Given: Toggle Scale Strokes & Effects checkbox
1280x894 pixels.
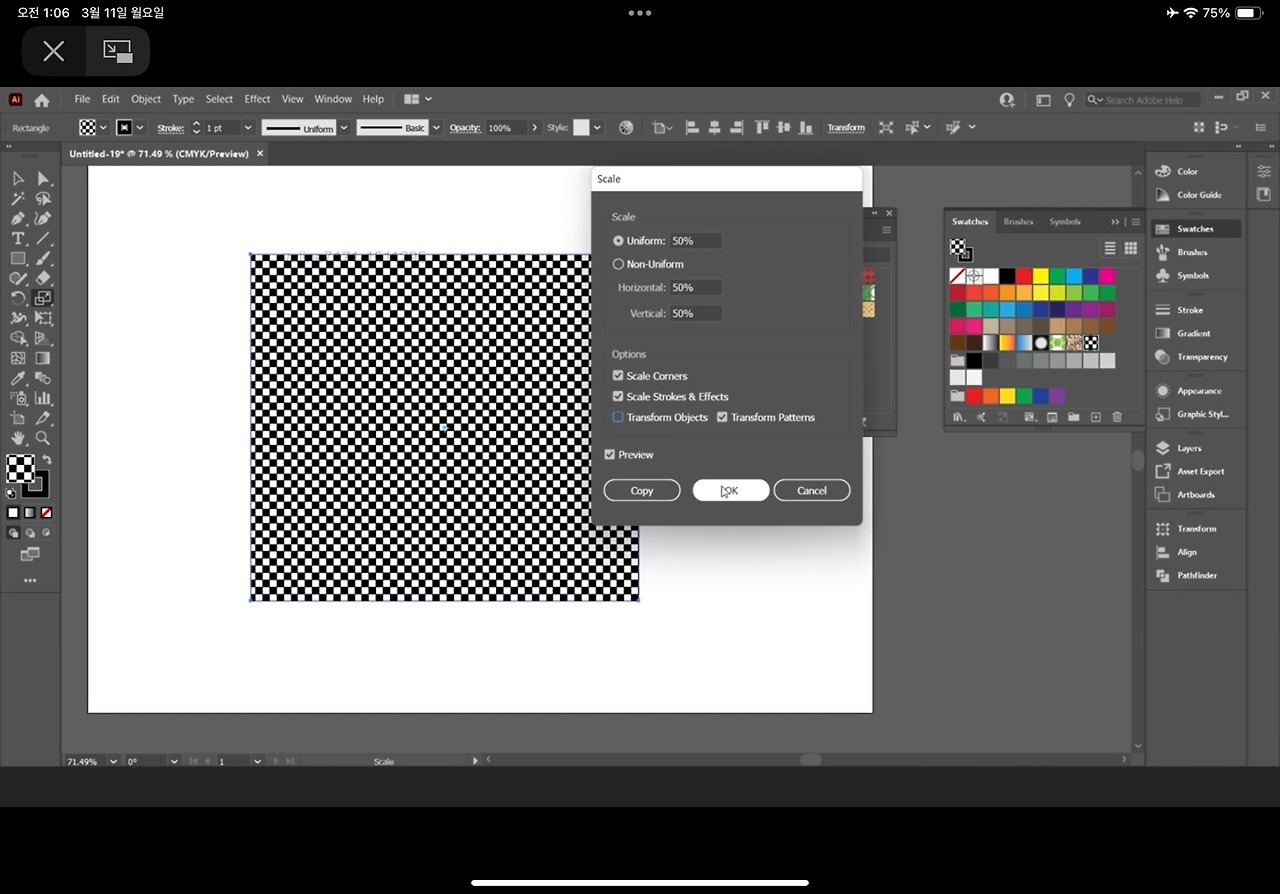Looking at the screenshot, I should click(x=618, y=397).
